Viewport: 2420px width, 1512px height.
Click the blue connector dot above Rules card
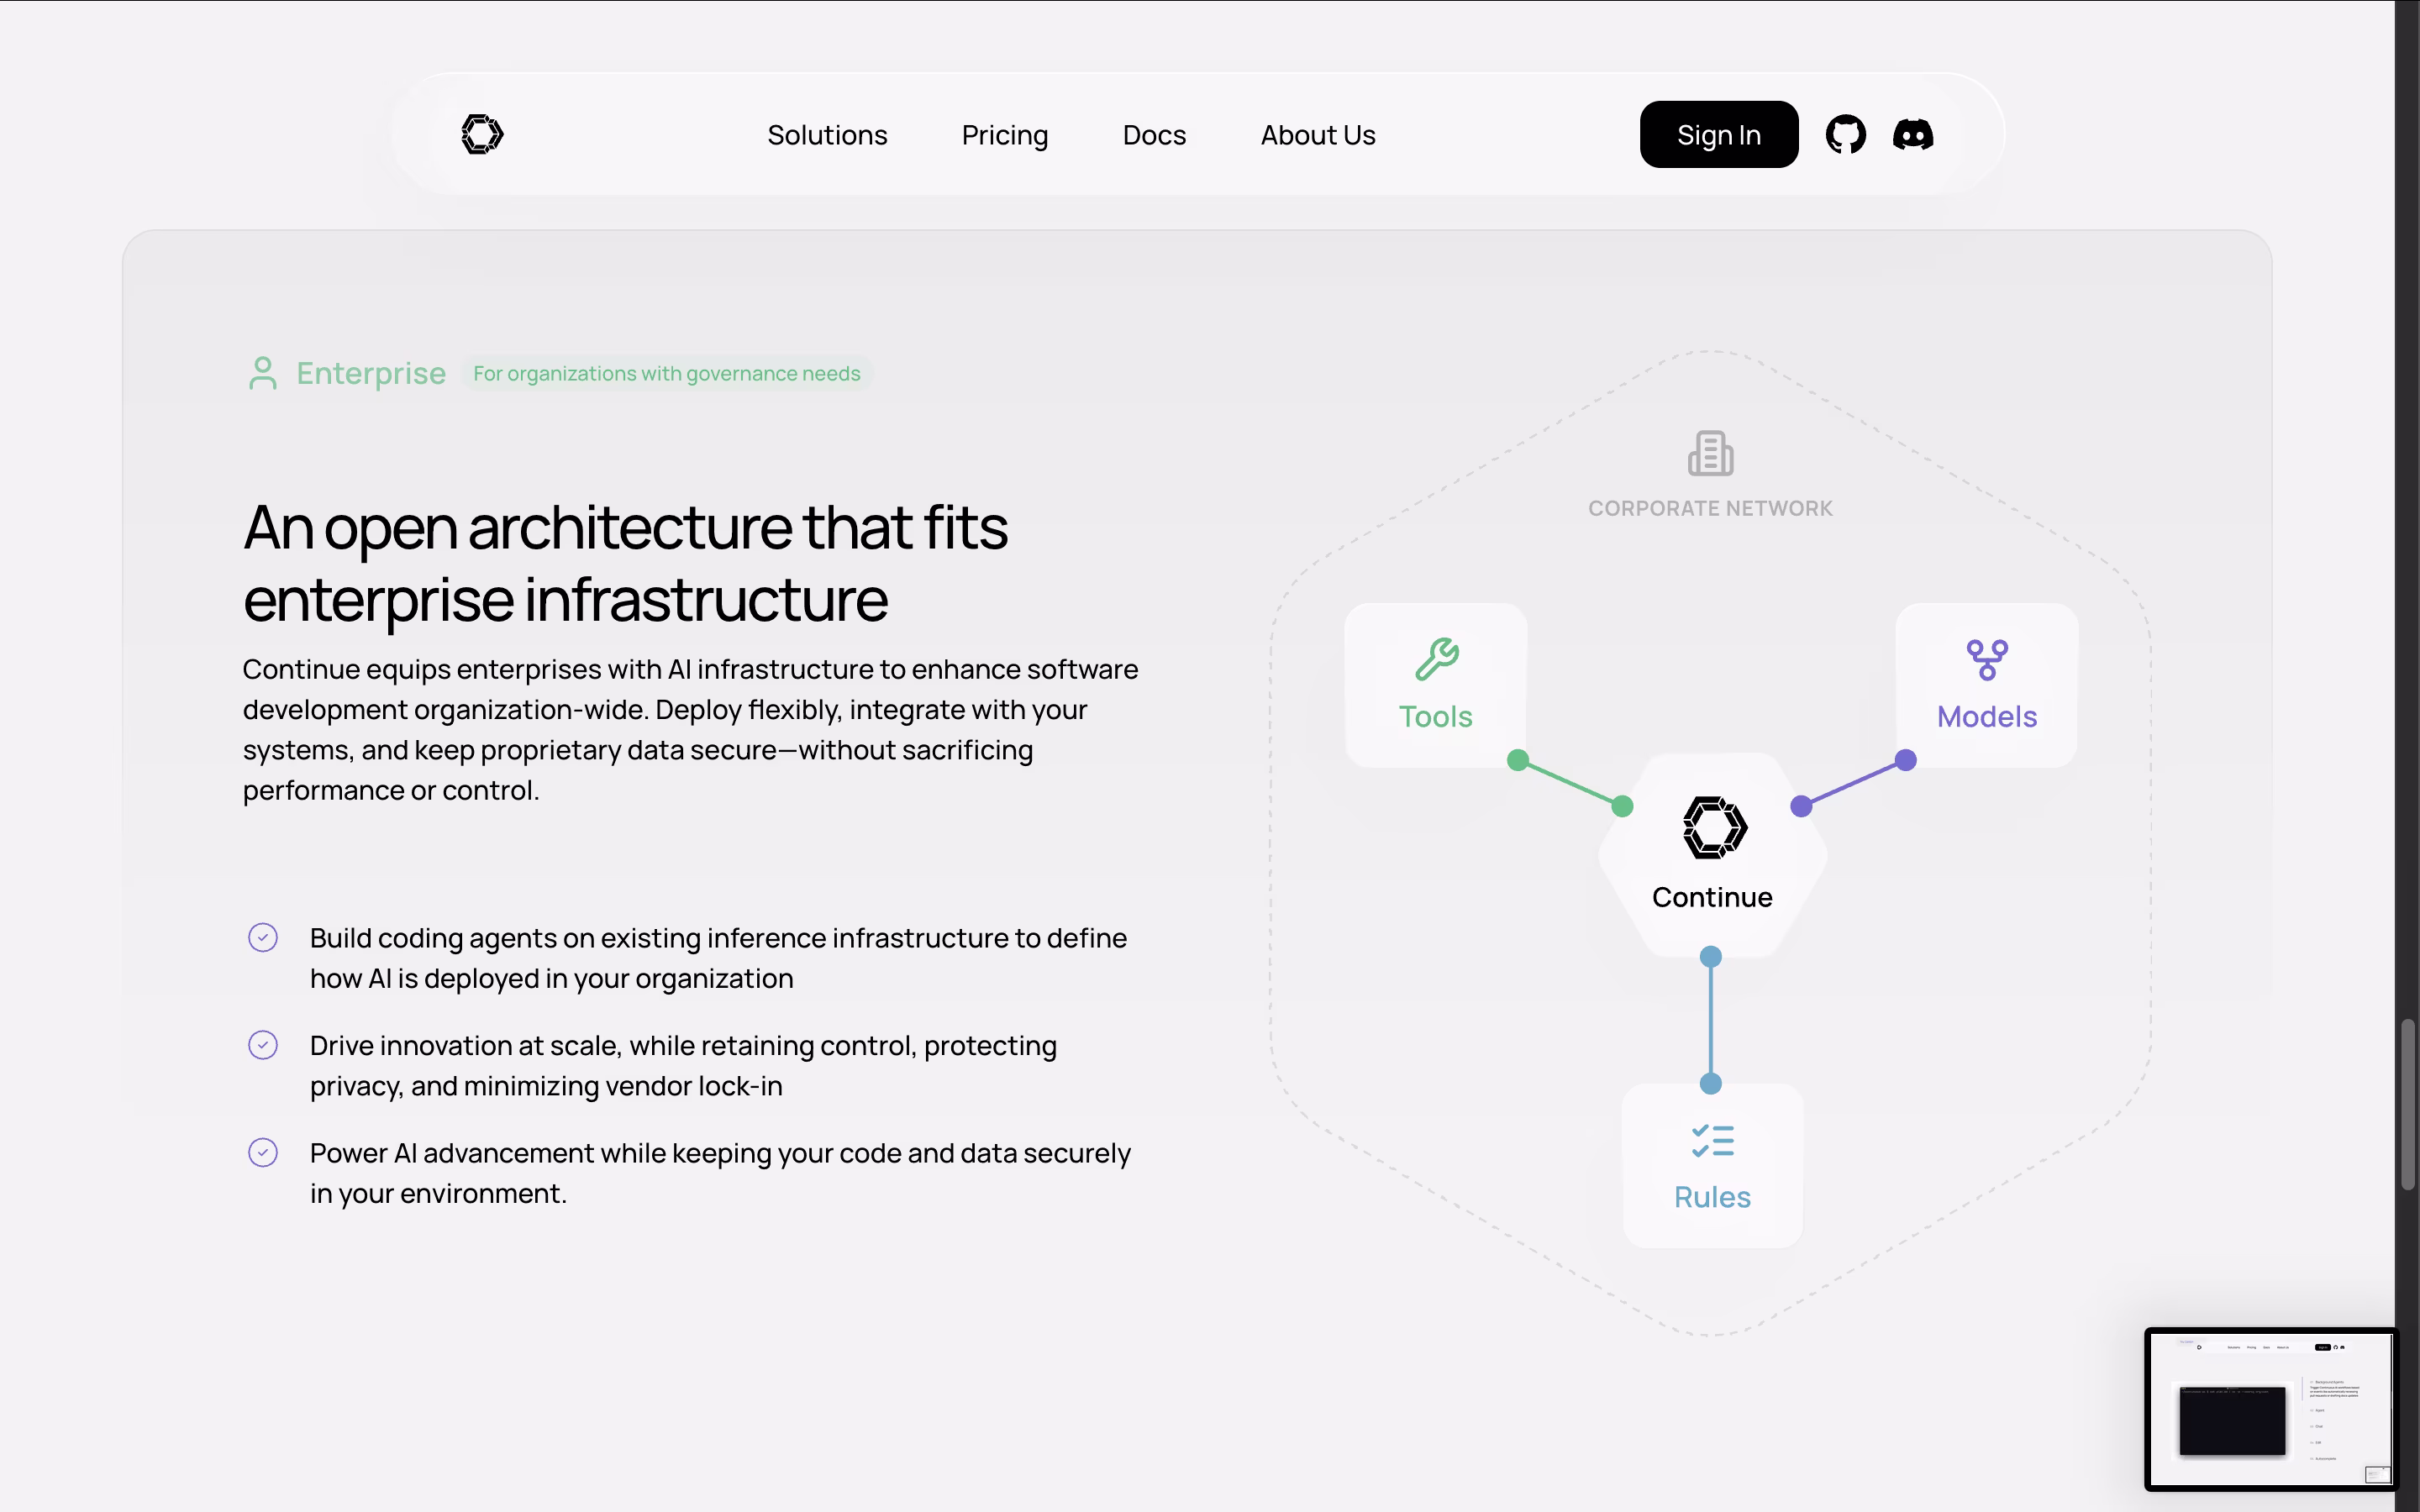(x=1711, y=1084)
